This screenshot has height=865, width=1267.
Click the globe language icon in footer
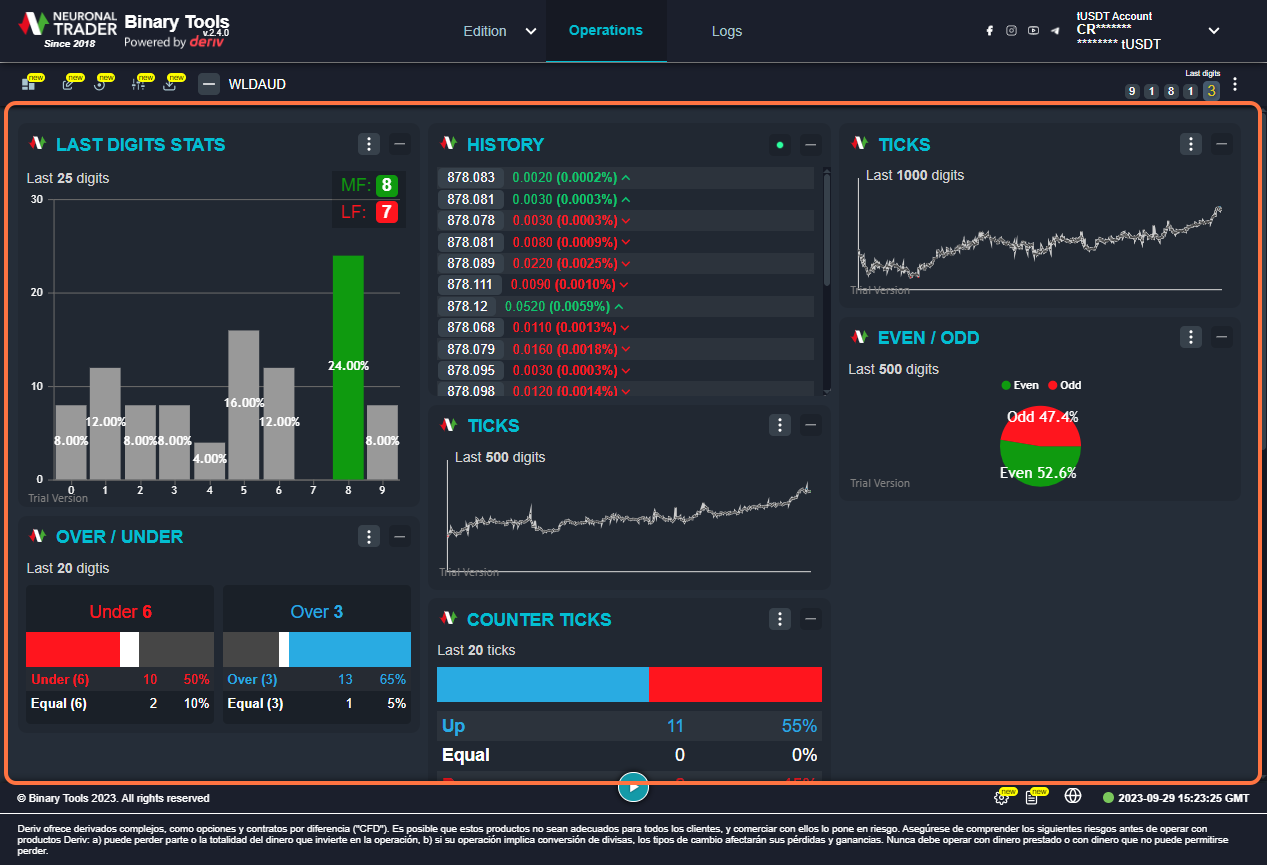1073,797
